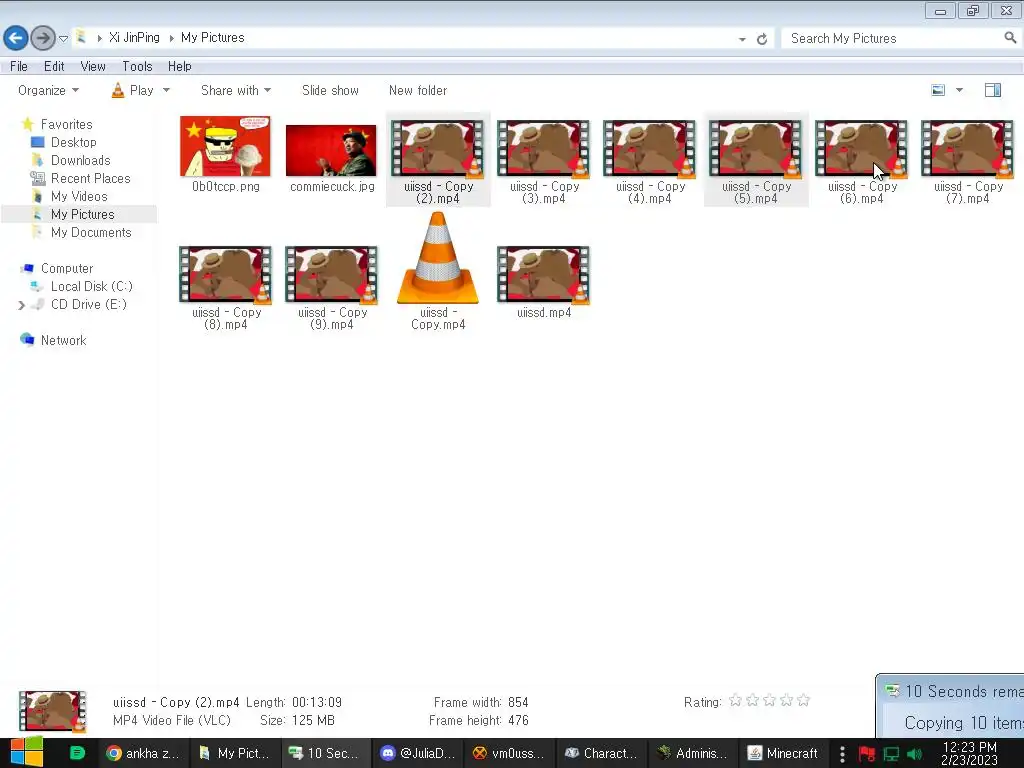Open the Discord @JuliaD taskbar item
Image resolution: width=1024 pixels, height=768 pixels.
[x=418, y=754]
